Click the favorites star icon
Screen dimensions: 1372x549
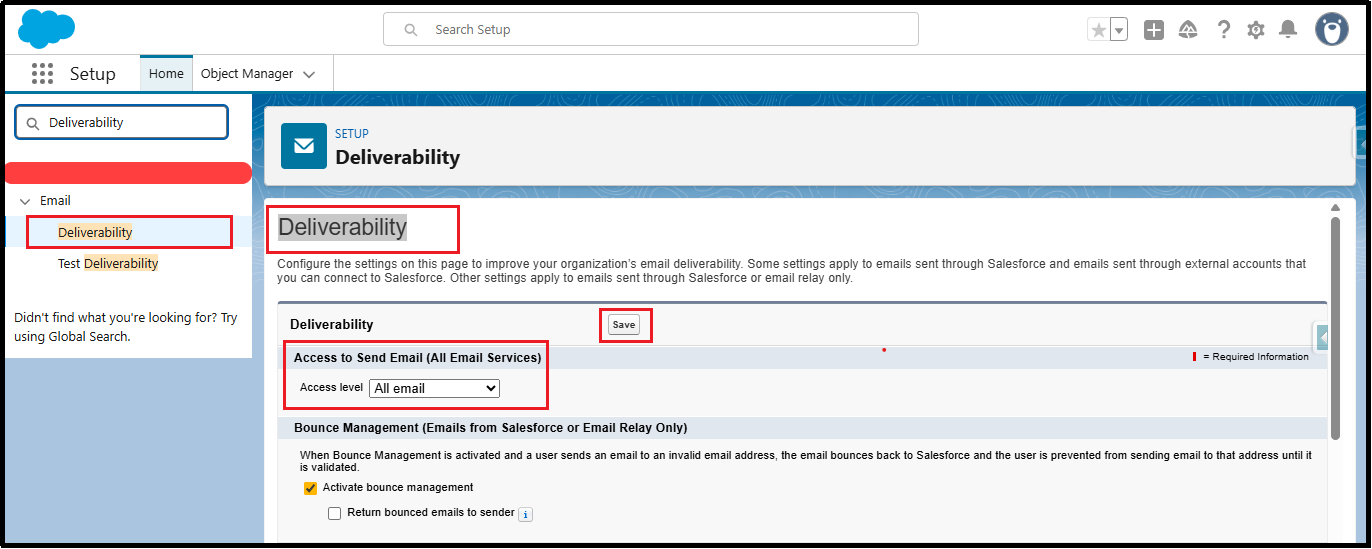coord(1099,30)
